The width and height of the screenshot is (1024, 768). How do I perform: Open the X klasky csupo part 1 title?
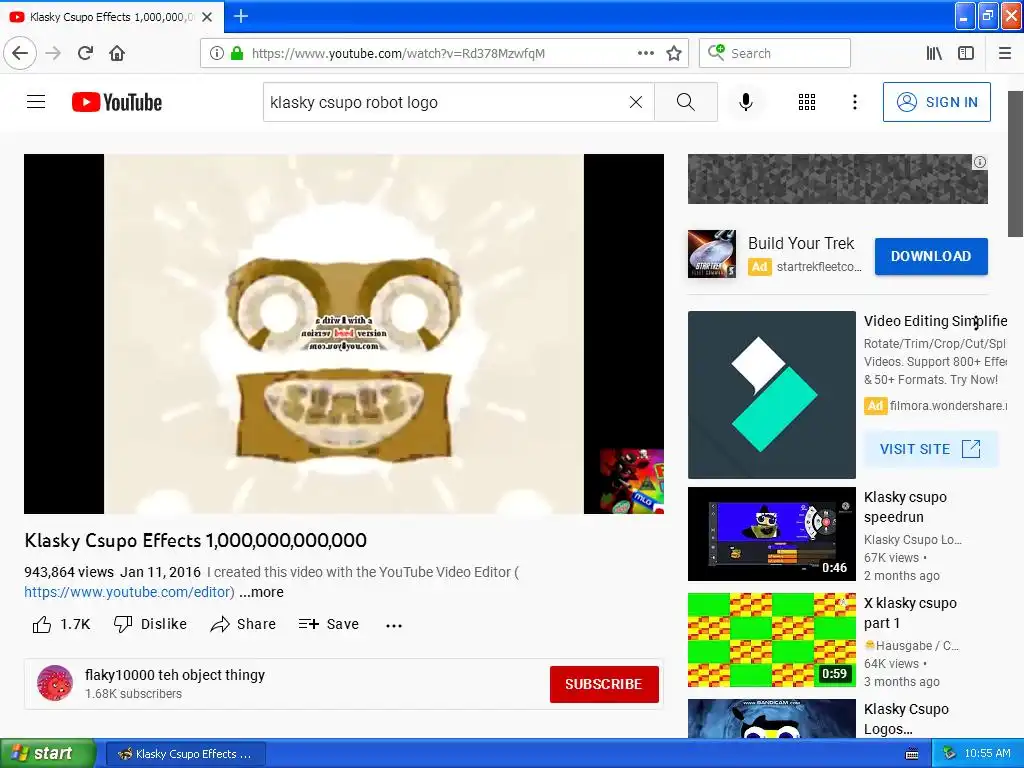click(x=910, y=613)
